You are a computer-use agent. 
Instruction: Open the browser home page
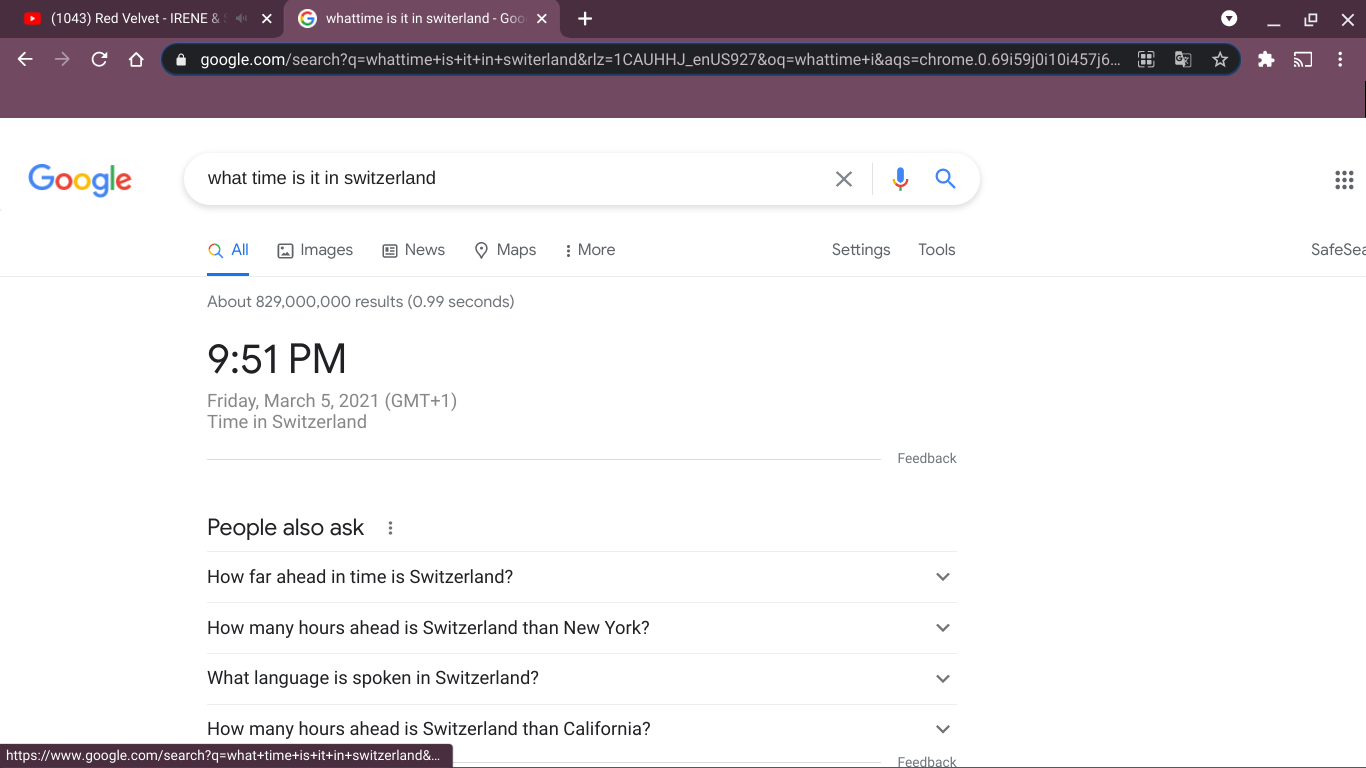(x=136, y=59)
